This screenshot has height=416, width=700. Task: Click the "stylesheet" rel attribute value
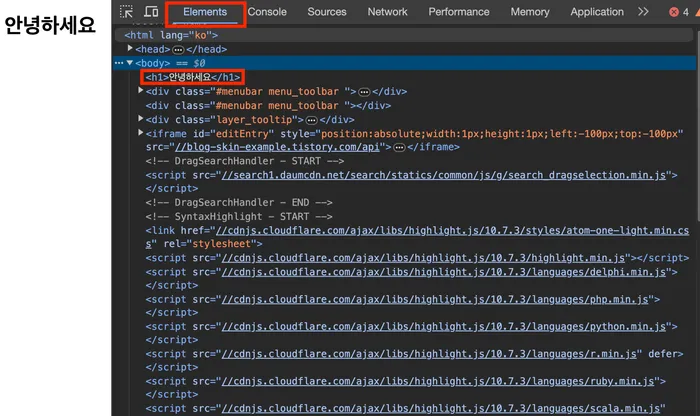tap(221, 244)
